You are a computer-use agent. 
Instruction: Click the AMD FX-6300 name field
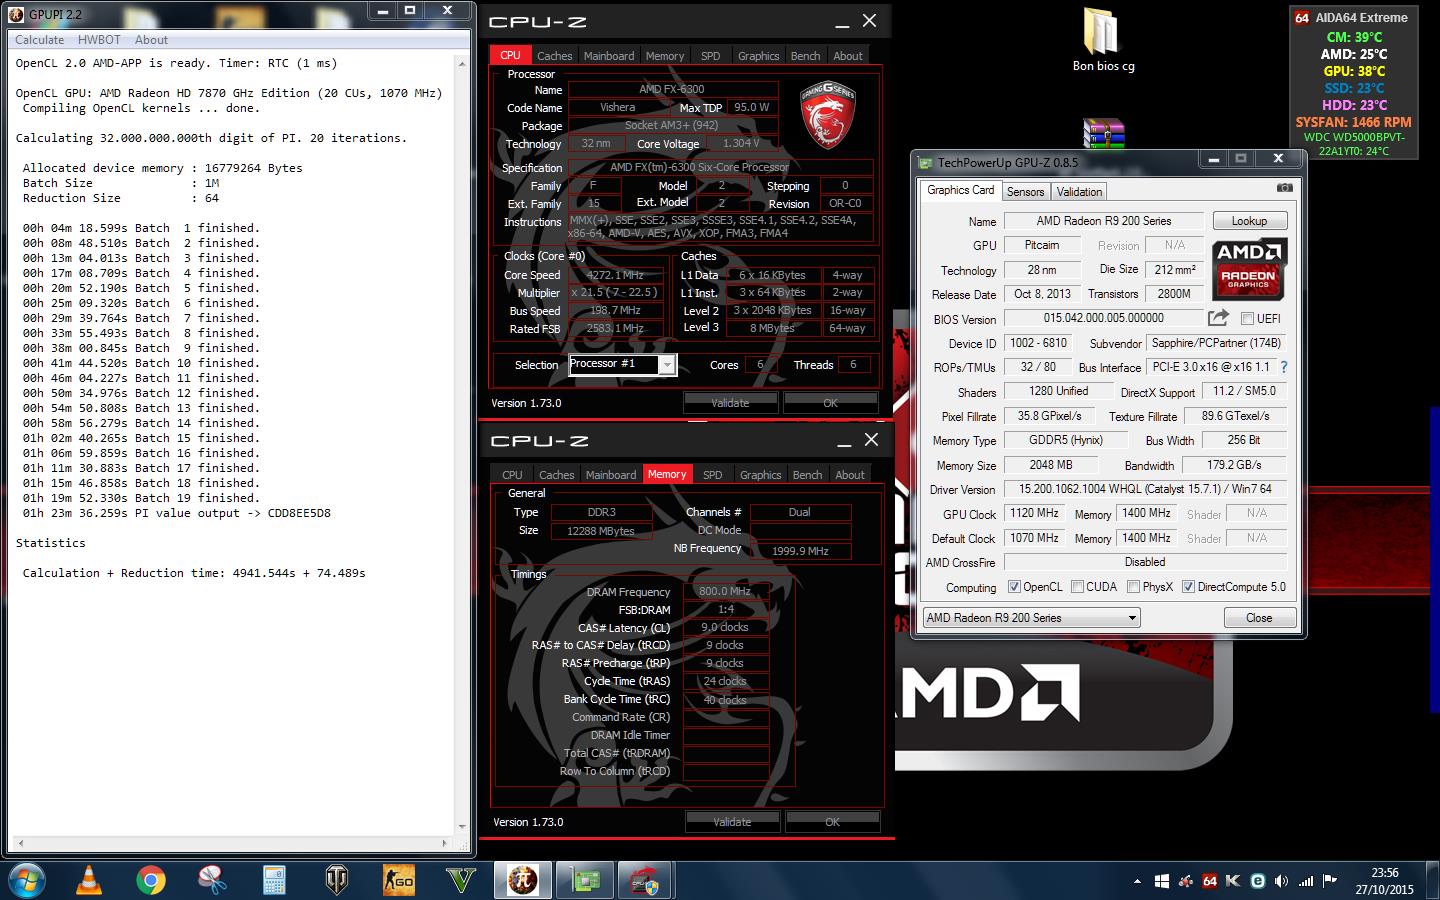coord(671,89)
